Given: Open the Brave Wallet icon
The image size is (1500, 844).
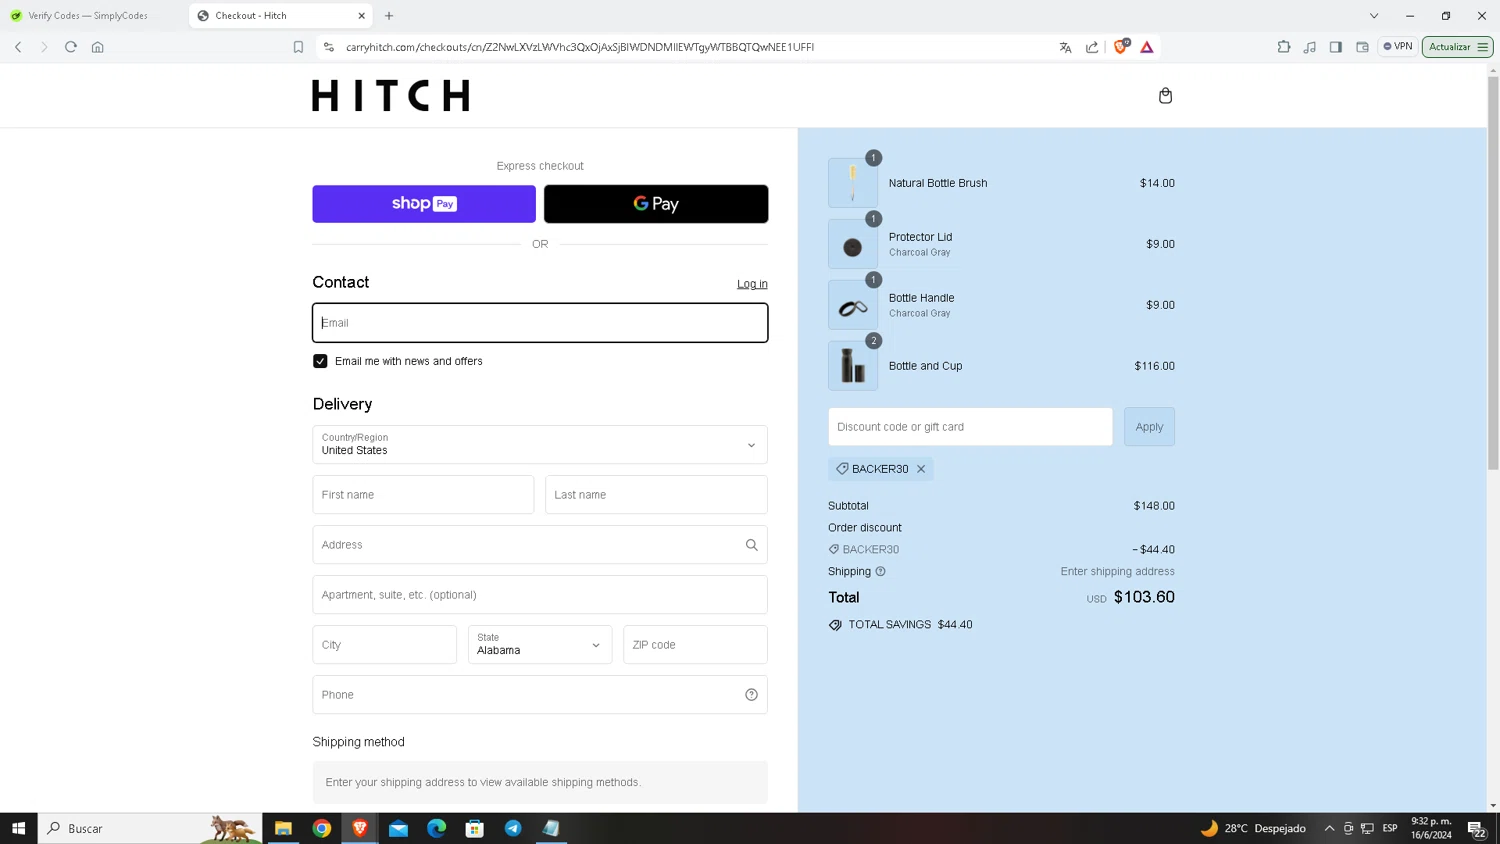Looking at the screenshot, I should click(1362, 47).
